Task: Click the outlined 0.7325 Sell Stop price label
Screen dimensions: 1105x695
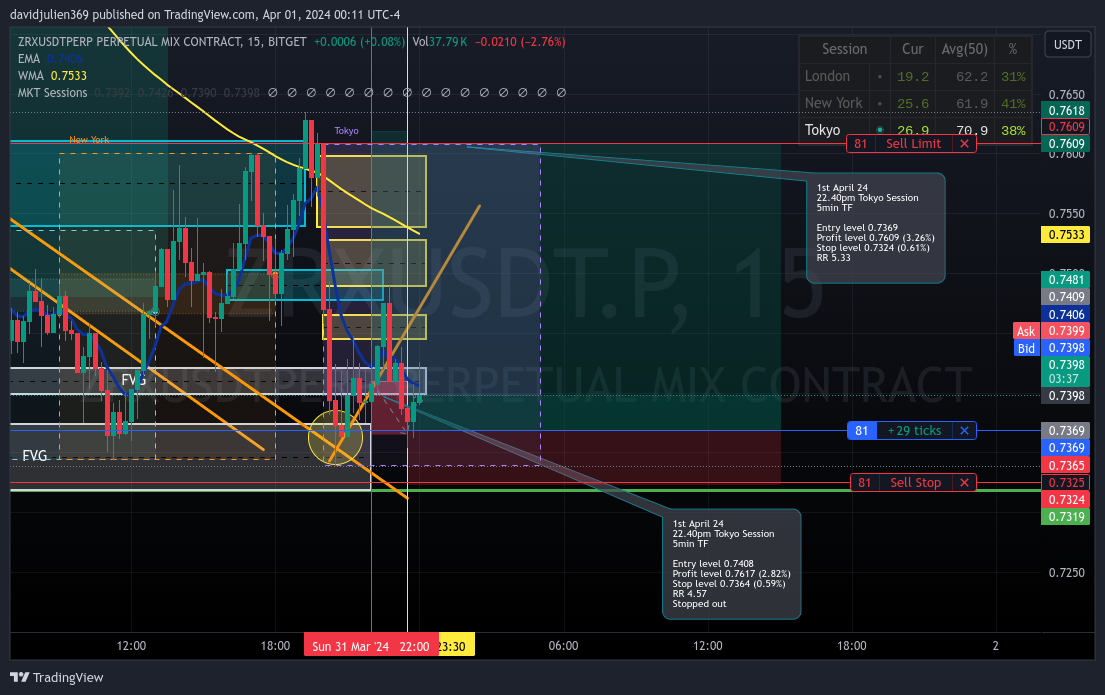Action: [1066, 483]
